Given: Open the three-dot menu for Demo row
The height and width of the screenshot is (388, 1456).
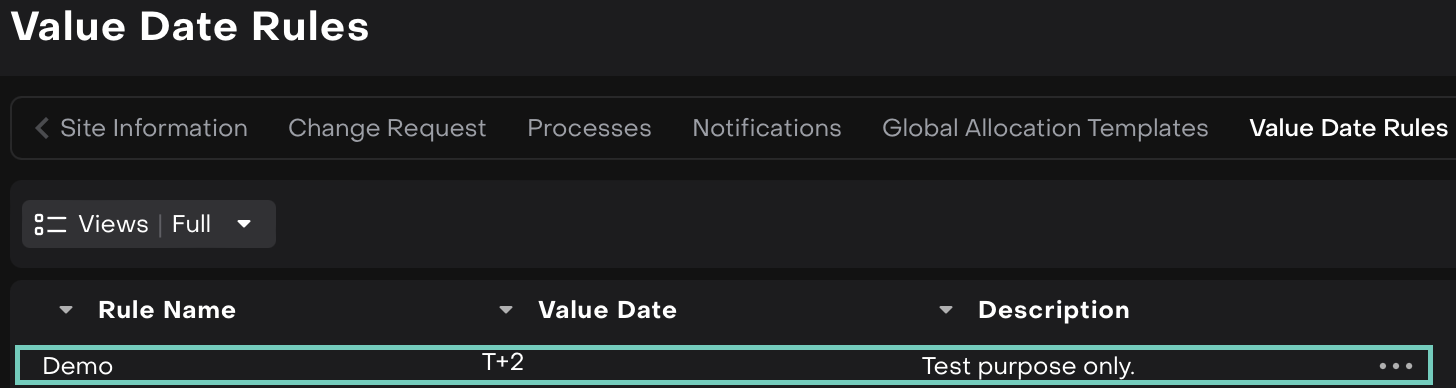Looking at the screenshot, I should click(1396, 366).
